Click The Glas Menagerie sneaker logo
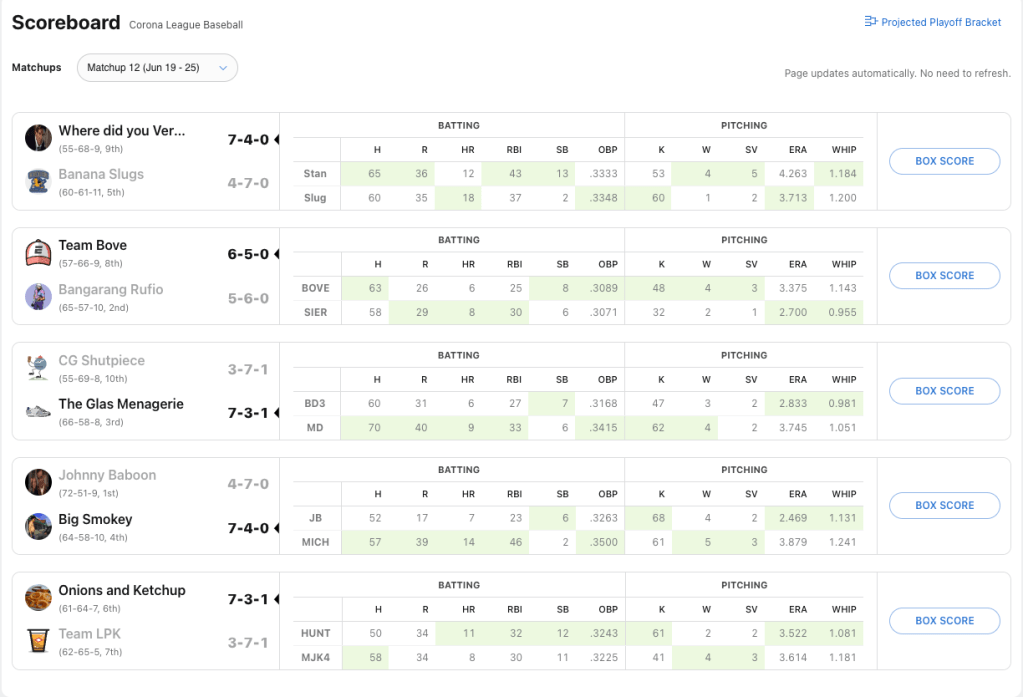 point(38,411)
